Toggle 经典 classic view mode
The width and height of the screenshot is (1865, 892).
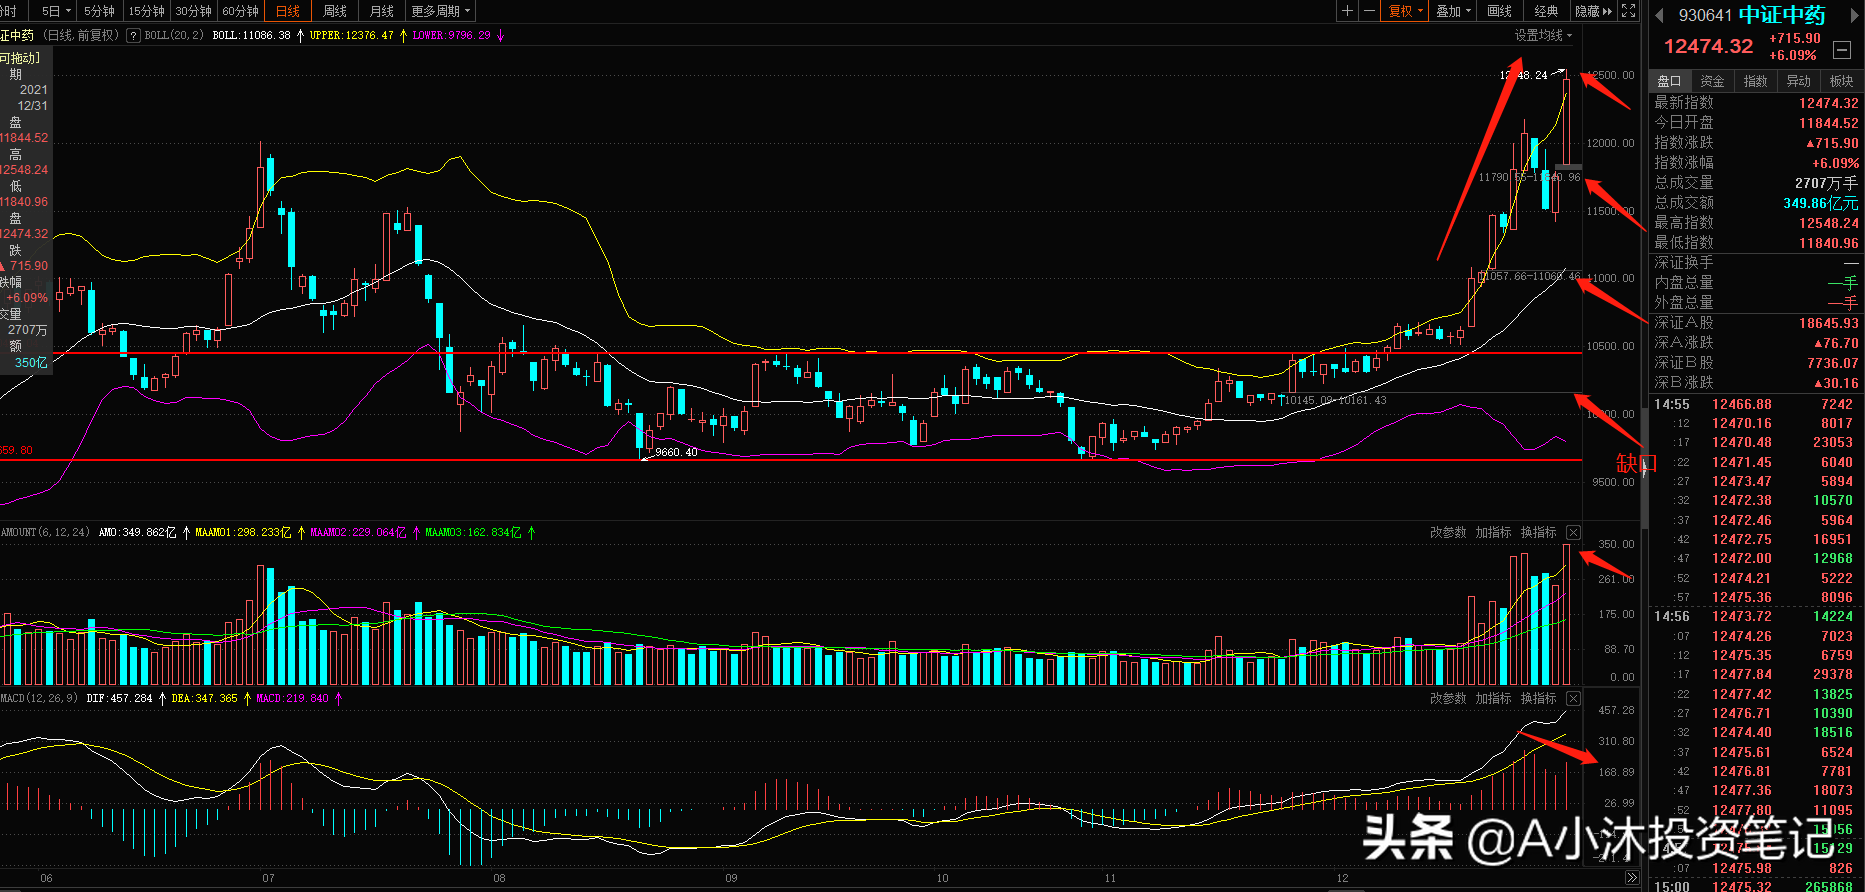(x=1546, y=11)
